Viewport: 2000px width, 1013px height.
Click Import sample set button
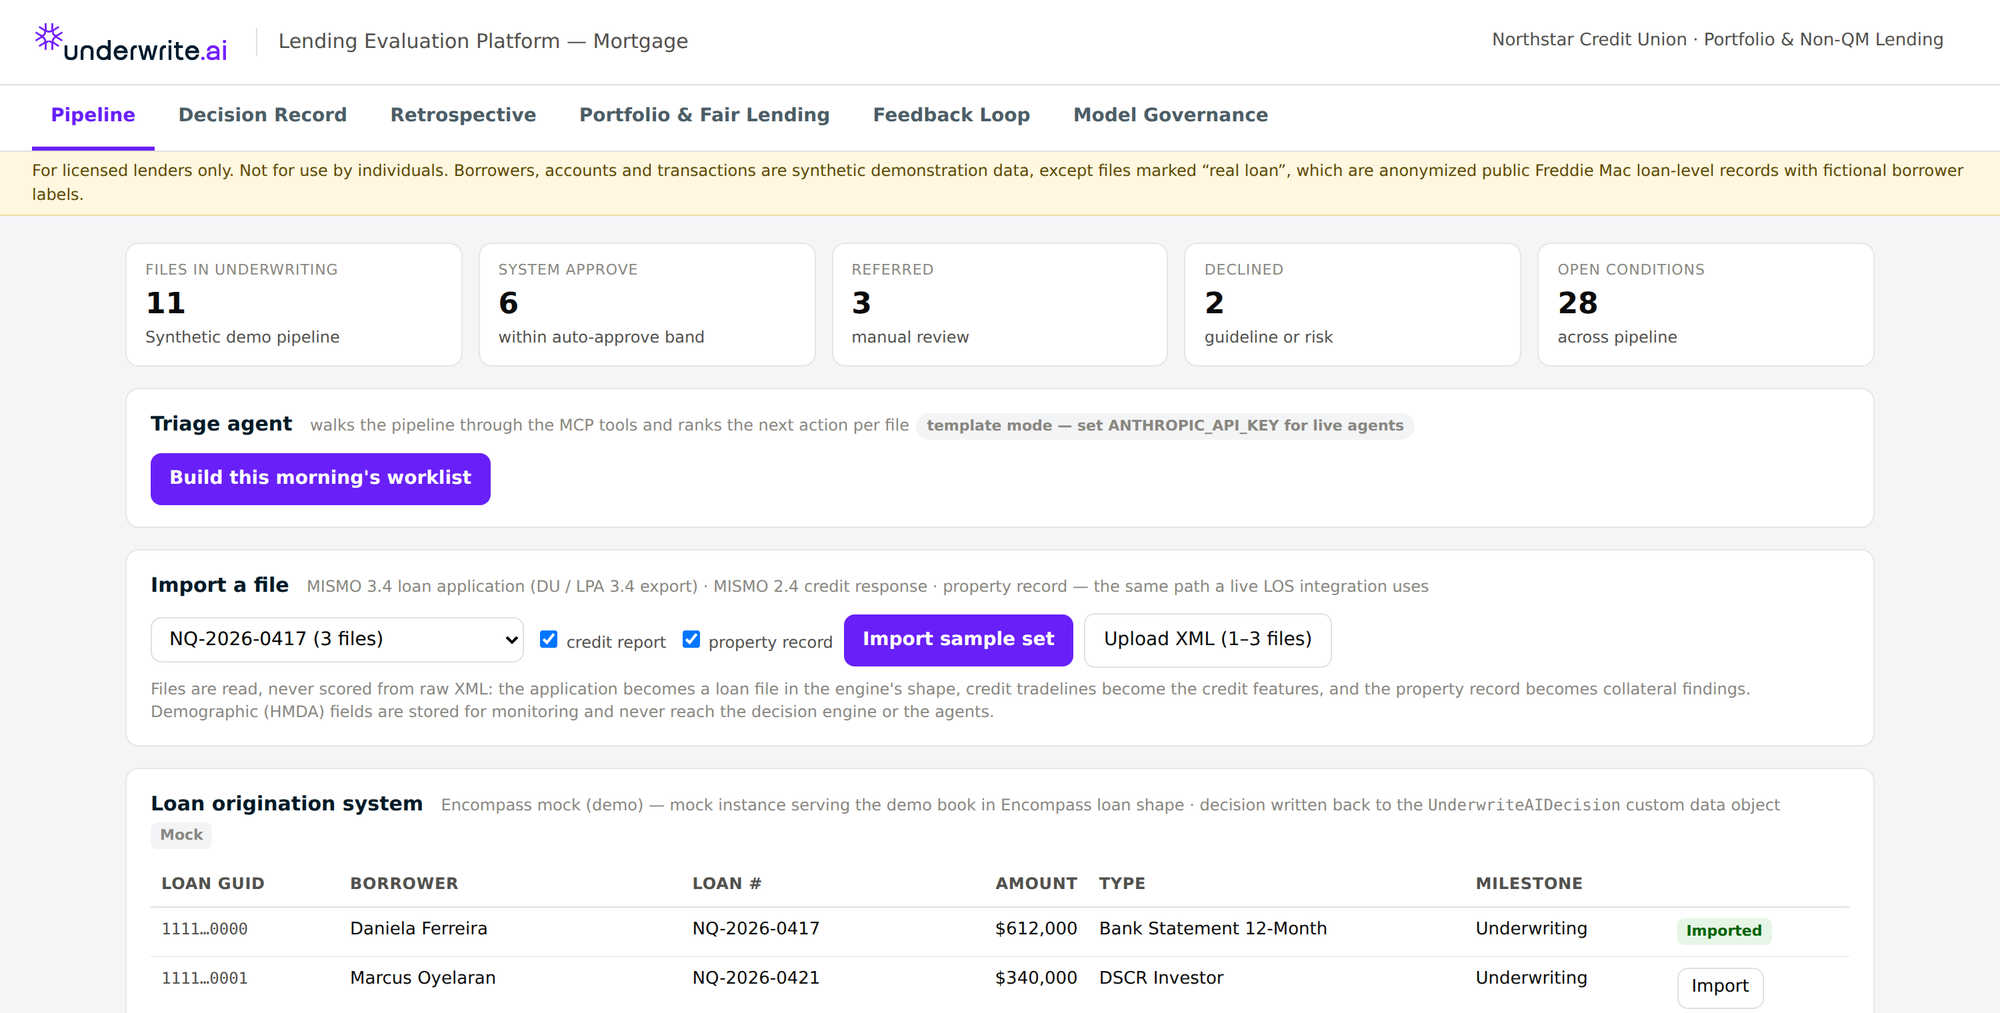pyautogui.click(x=958, y=639)
